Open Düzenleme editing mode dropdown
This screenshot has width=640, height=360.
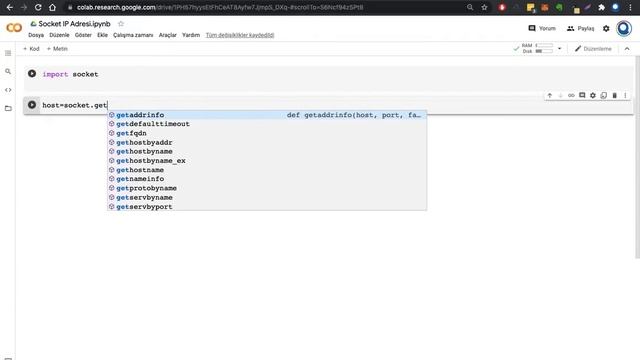593,49
